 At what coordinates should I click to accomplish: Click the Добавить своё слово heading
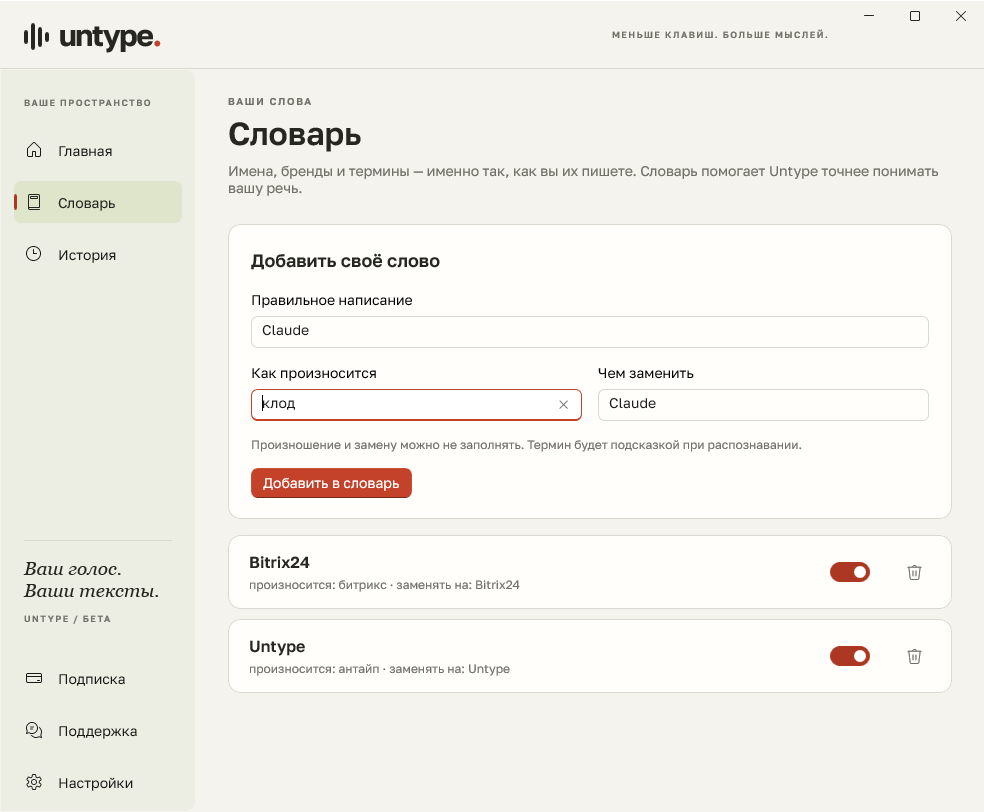click(x=345, y=261)
